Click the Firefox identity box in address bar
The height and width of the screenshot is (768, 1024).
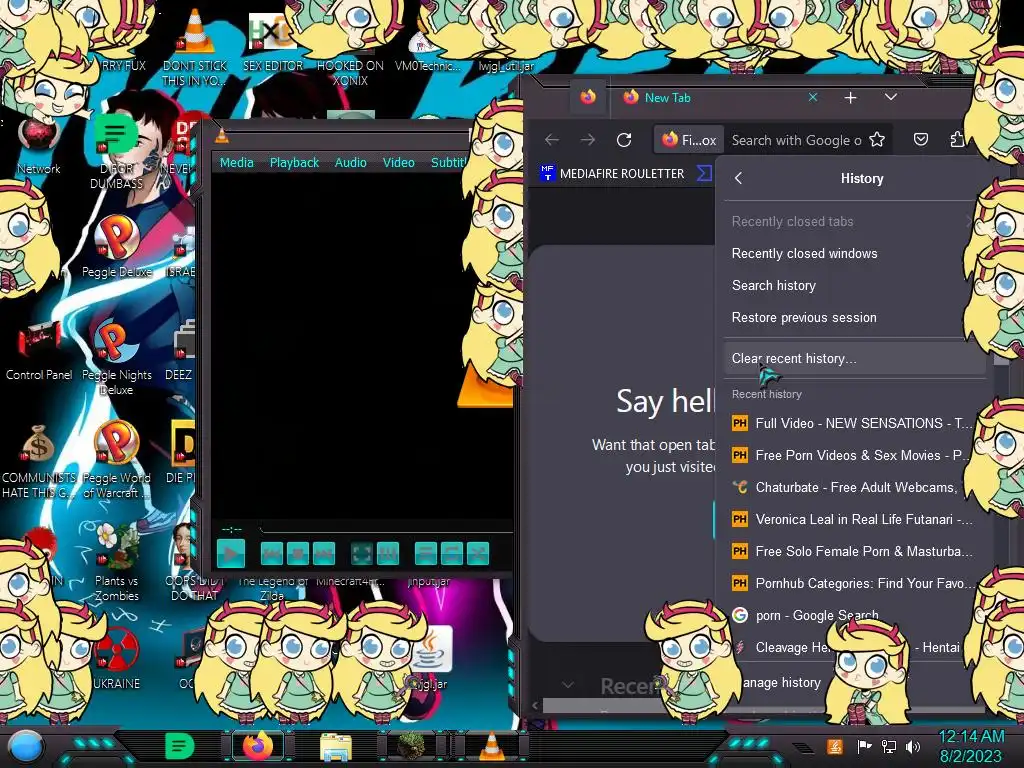(688, 140)
